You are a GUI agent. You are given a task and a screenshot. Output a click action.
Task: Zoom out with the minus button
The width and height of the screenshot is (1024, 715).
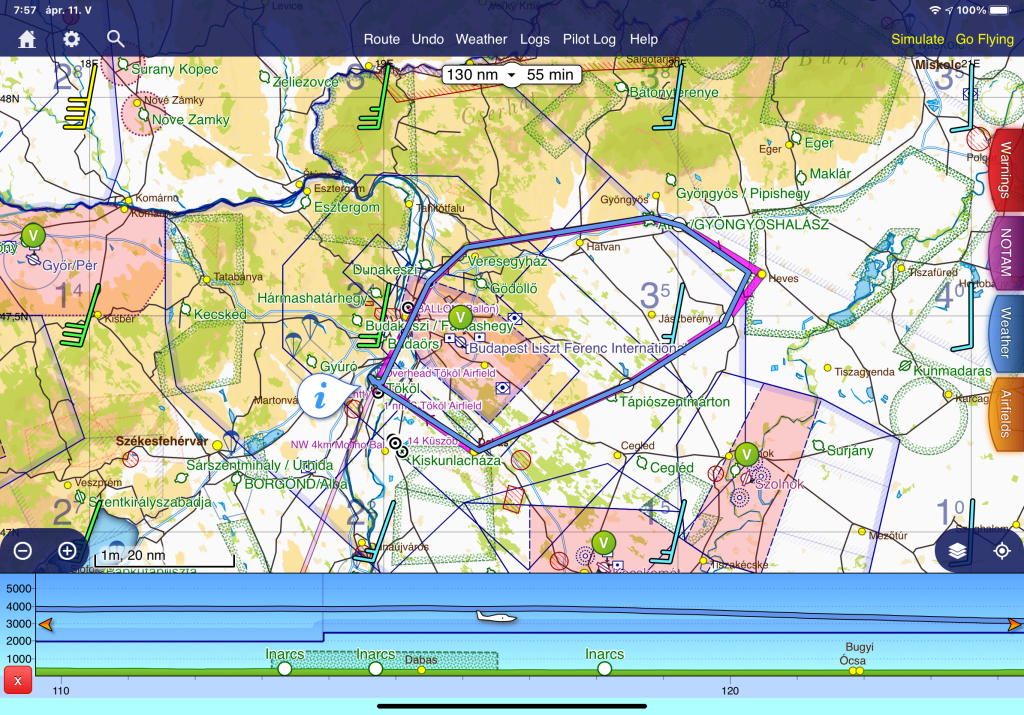tap(23, 551)
